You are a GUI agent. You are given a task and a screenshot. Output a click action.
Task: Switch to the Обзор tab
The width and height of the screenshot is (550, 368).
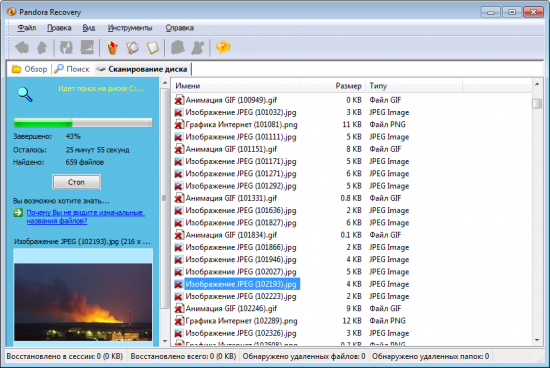[30, 69]
